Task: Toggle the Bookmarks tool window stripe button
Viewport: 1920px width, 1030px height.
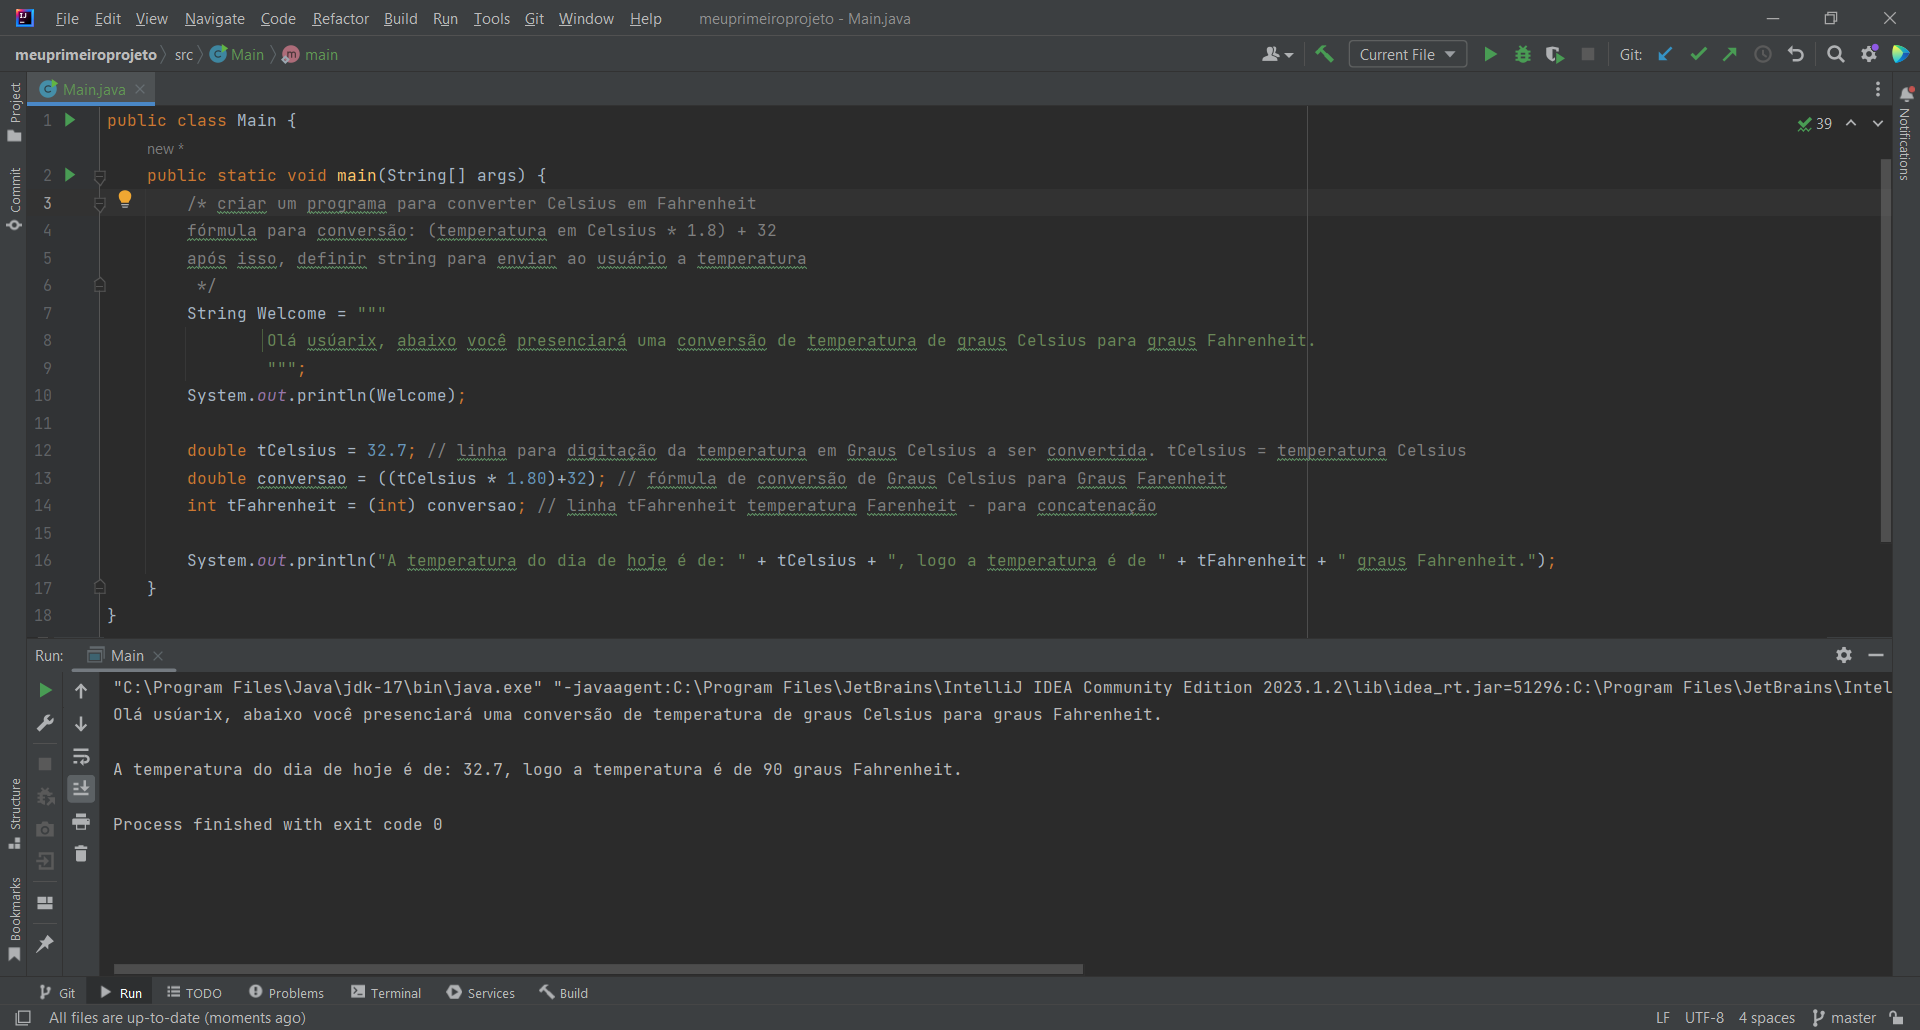Action: click(14, 918)
